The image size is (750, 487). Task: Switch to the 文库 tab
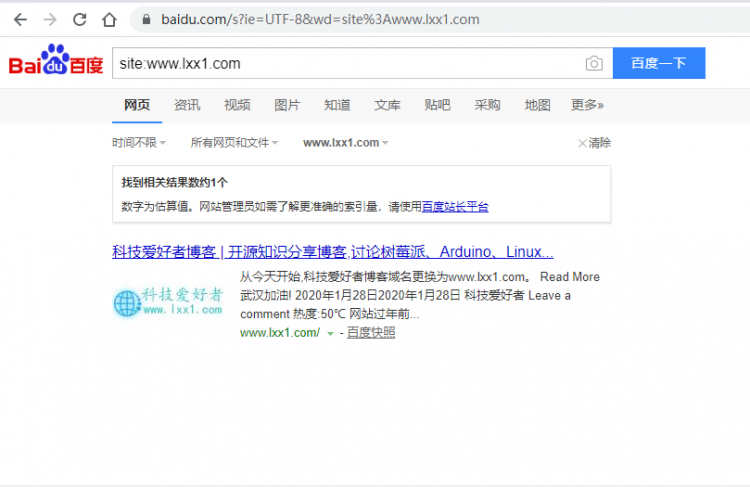pos(387,105)
